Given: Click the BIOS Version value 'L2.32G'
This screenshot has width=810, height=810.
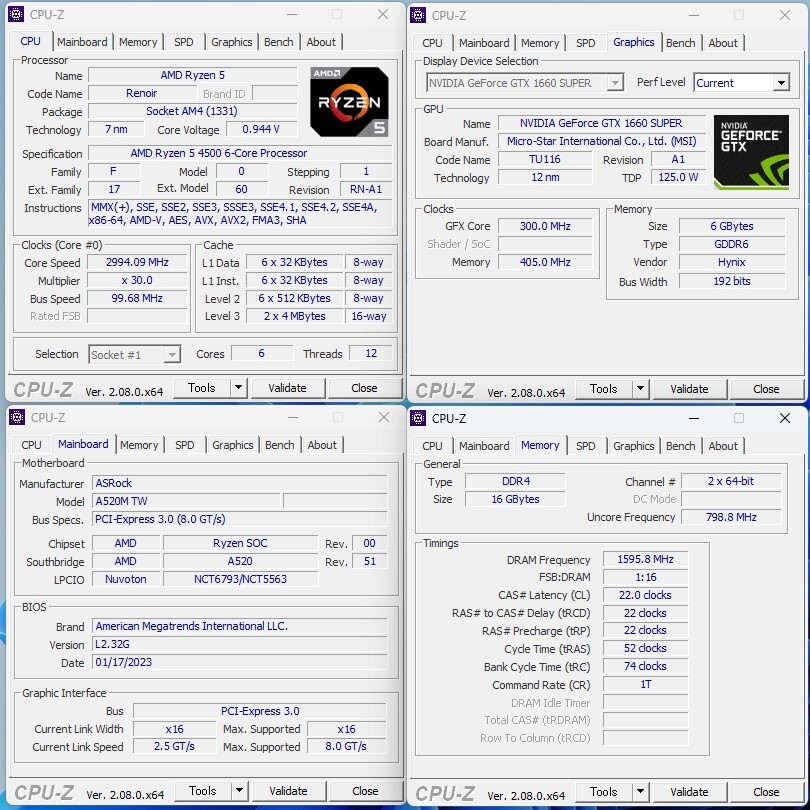Looking at the screenshot, I should tap(240, 644).
